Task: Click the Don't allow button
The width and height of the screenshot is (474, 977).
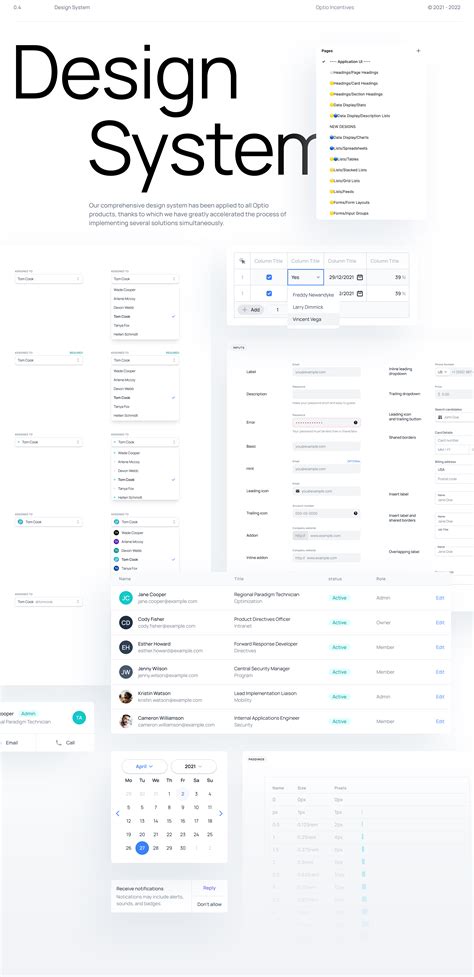Action: pyautogui.click(x=209, y=904)
